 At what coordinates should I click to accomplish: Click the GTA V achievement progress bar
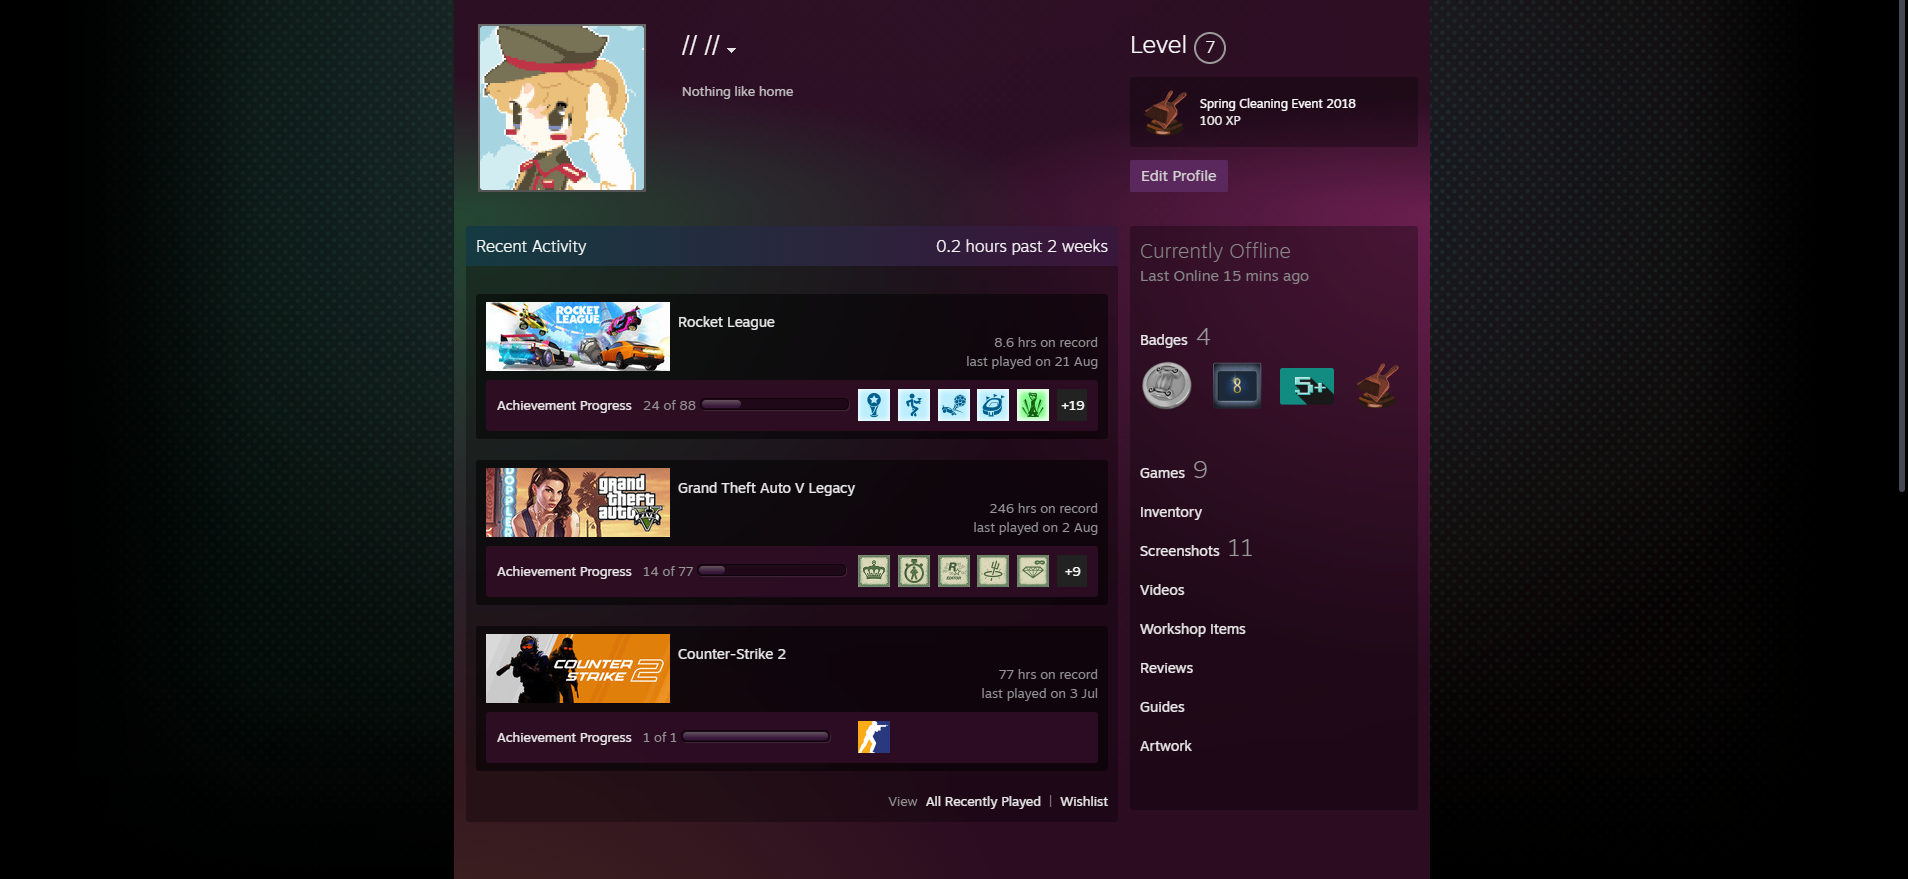point(773,571)
